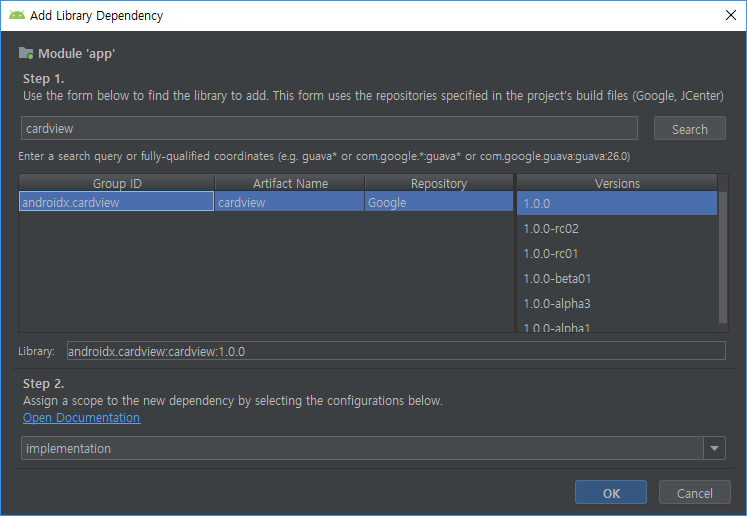Confirm with the OK button

point(611,493)
